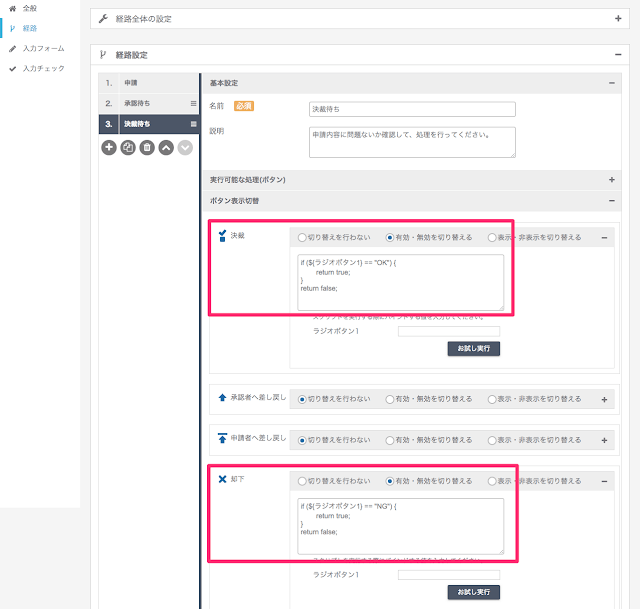Click the drag handle icon on 決裁待ち

tap(193, 124)
